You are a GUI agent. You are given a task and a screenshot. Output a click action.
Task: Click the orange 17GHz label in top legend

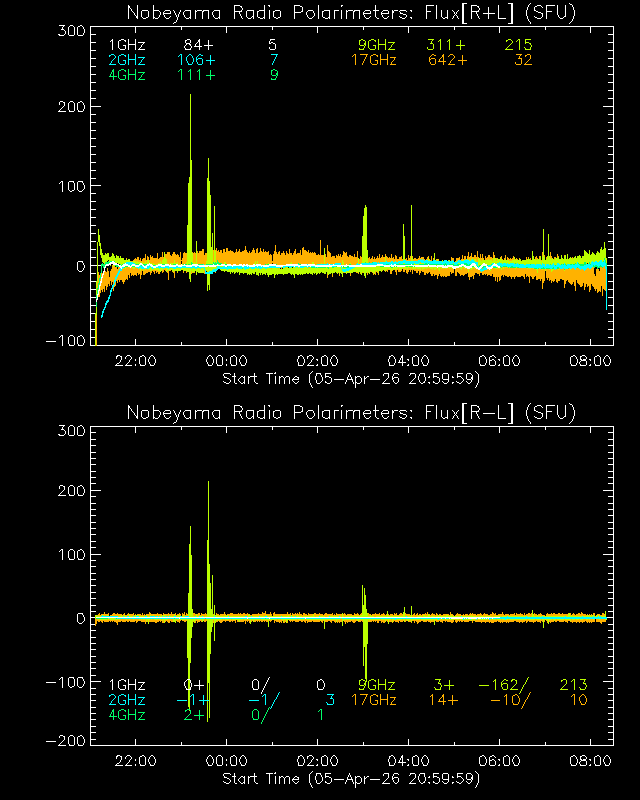pos(372,61)
